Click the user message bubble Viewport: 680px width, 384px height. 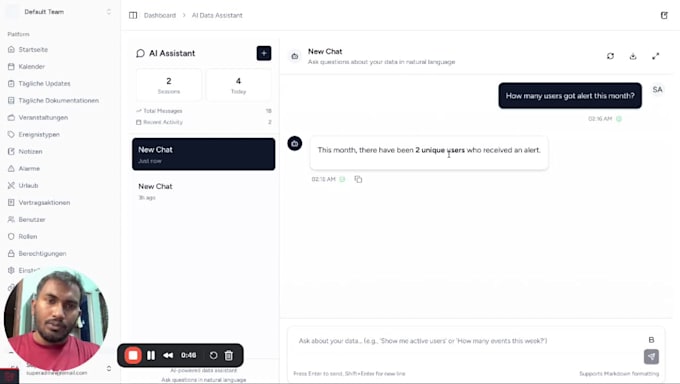click(570, 96)
